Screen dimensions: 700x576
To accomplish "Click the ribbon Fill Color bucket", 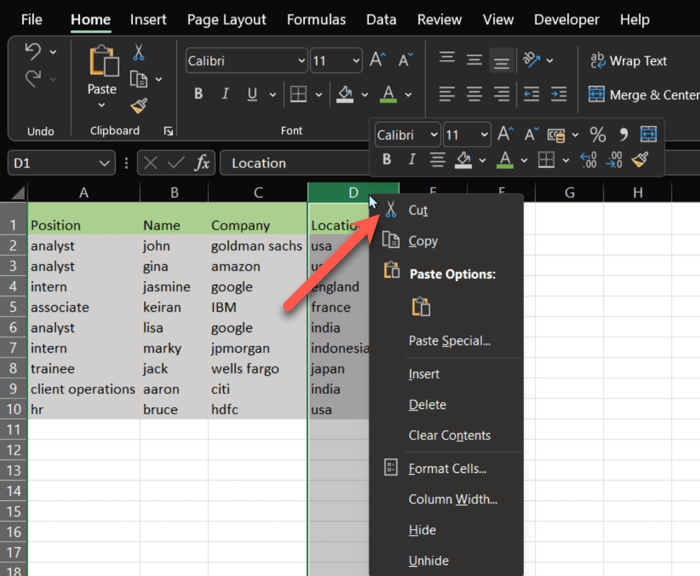I will coord(346,94).
